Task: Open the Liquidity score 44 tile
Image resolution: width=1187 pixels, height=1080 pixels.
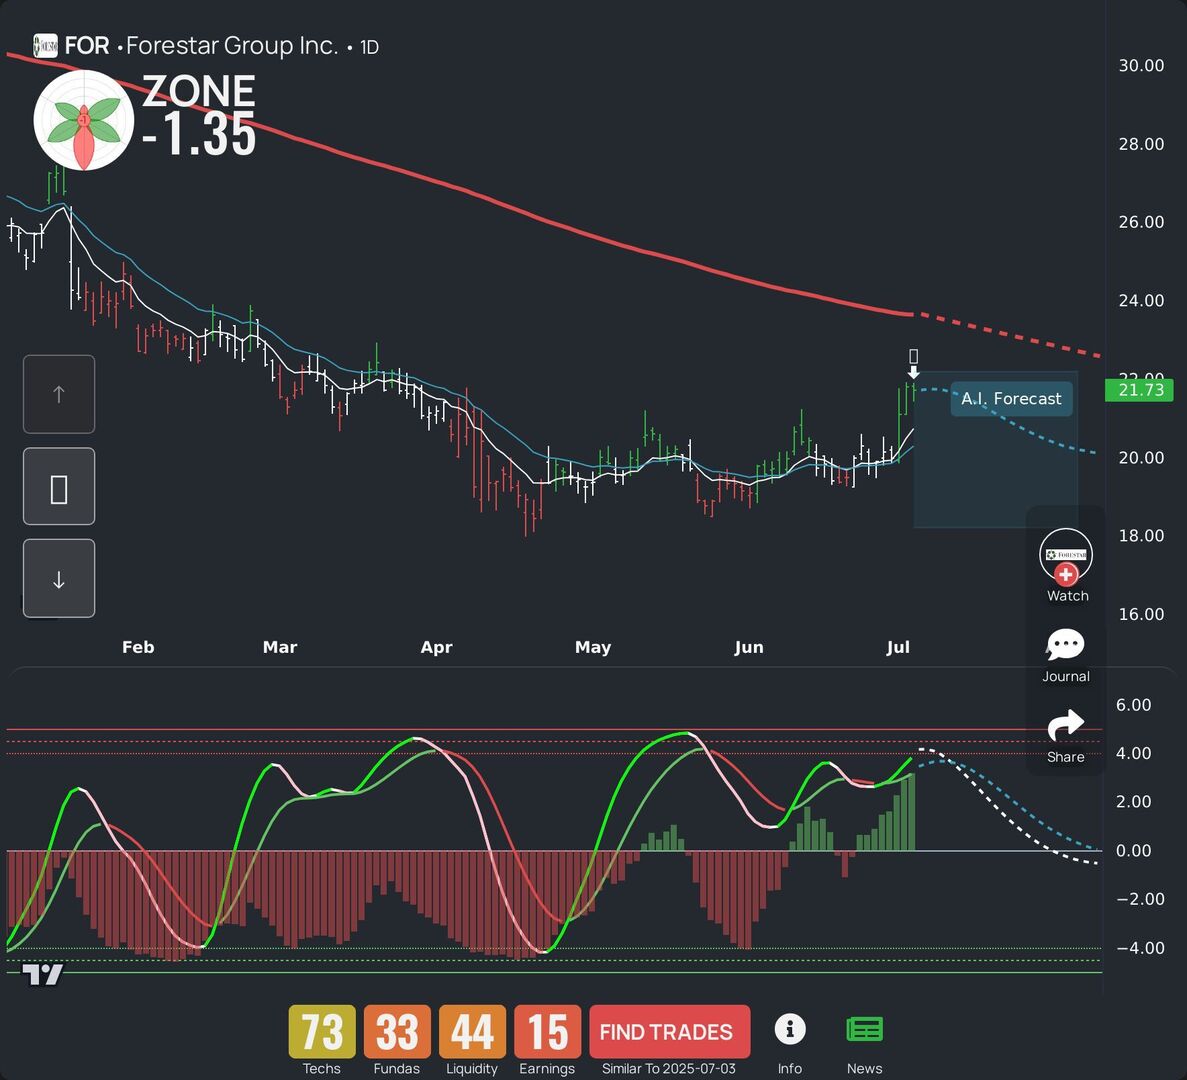Action: pos(472,1031)
